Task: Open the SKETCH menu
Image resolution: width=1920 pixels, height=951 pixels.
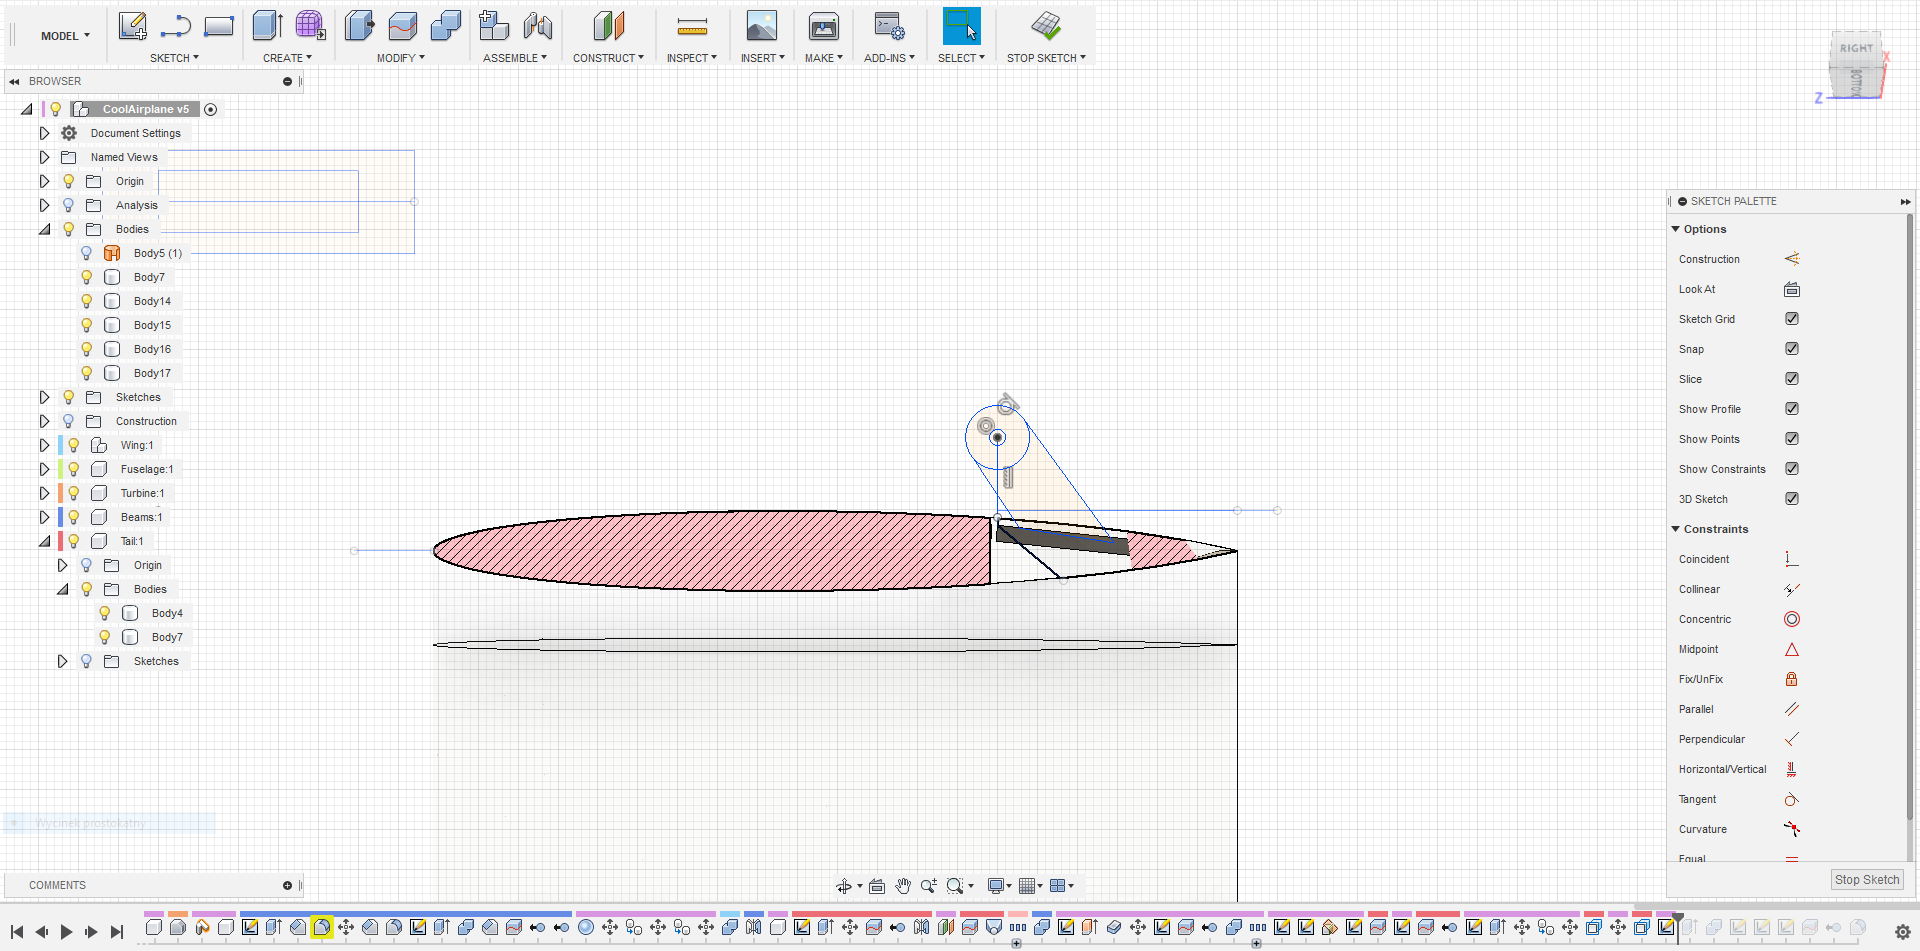Action: [x=174, y=58]
